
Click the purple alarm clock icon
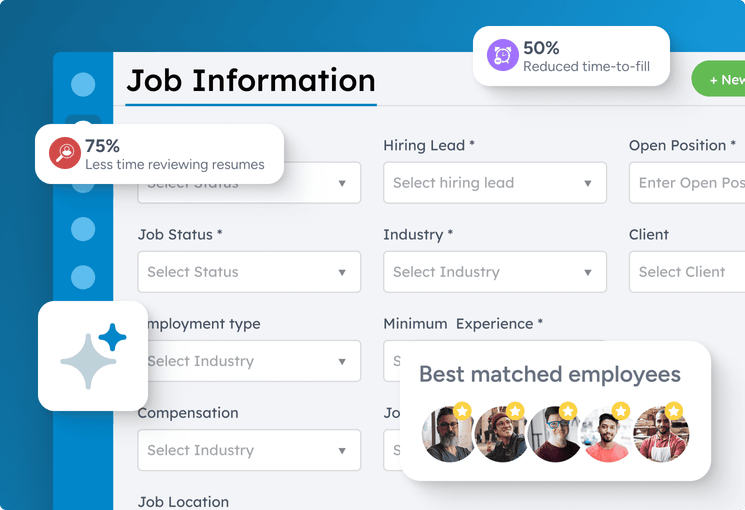[x=503, y=55]
